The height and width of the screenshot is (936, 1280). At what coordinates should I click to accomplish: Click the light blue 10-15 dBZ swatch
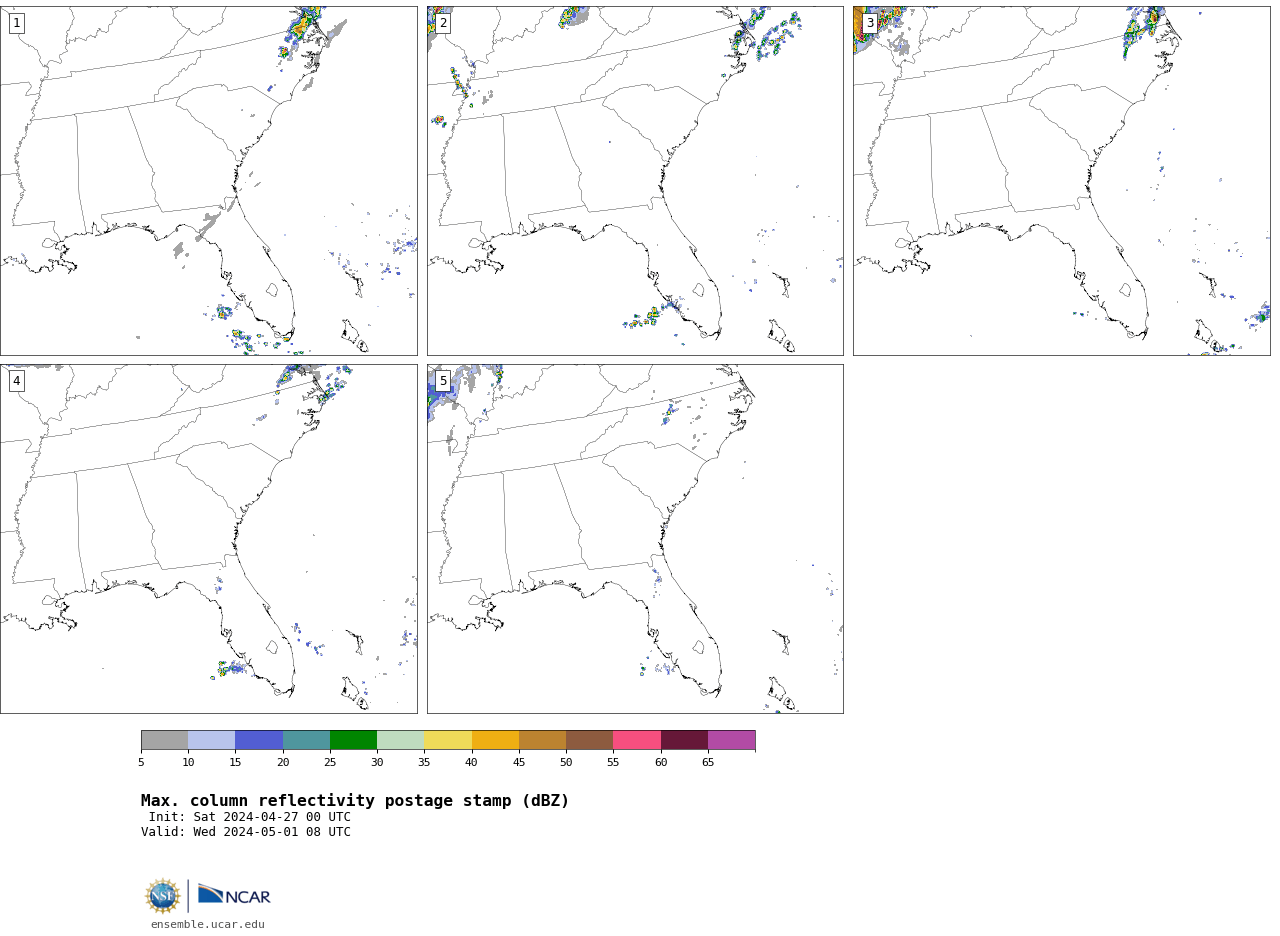click(211, 740)
